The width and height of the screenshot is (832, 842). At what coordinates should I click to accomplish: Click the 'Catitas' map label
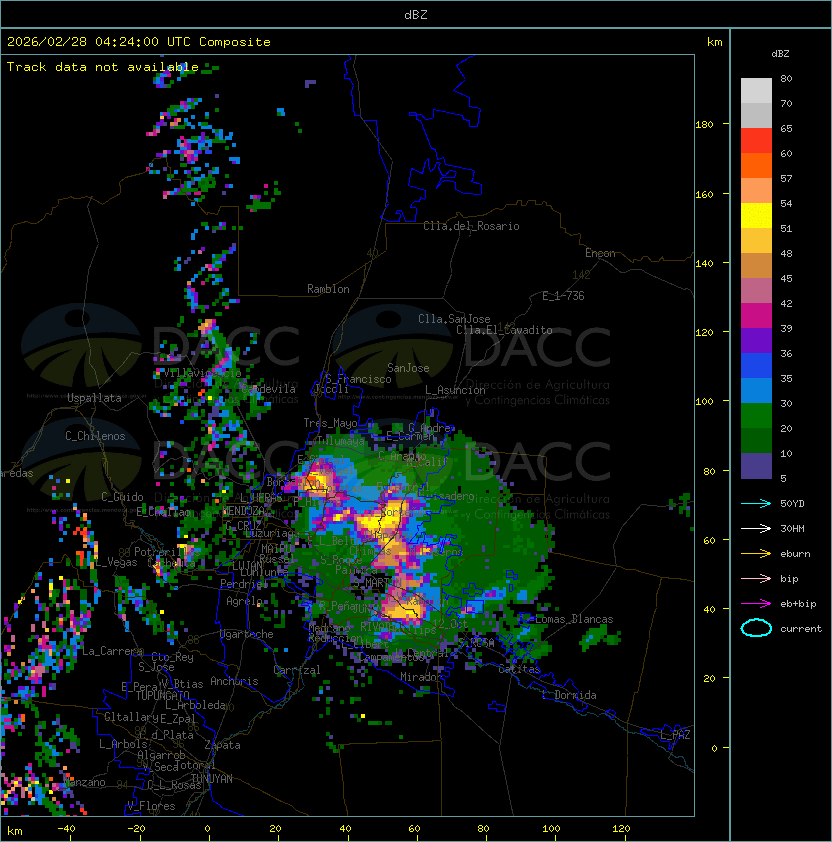[519, 669]
